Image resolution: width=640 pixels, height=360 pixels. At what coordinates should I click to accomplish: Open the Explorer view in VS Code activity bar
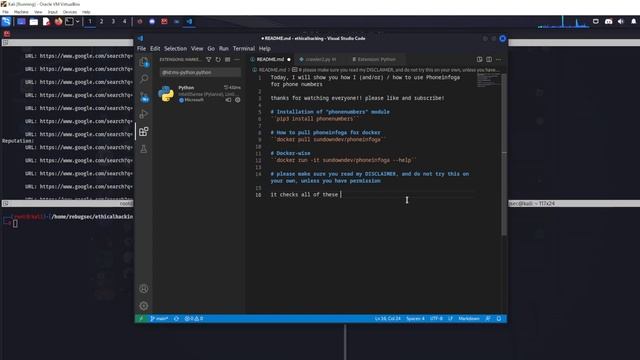(144, 62)
